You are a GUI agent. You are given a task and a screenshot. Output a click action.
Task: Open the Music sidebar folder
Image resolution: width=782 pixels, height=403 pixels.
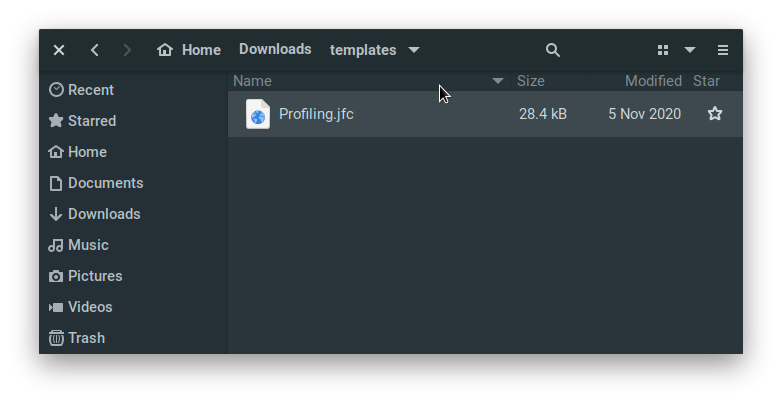[x=88, y=245]
